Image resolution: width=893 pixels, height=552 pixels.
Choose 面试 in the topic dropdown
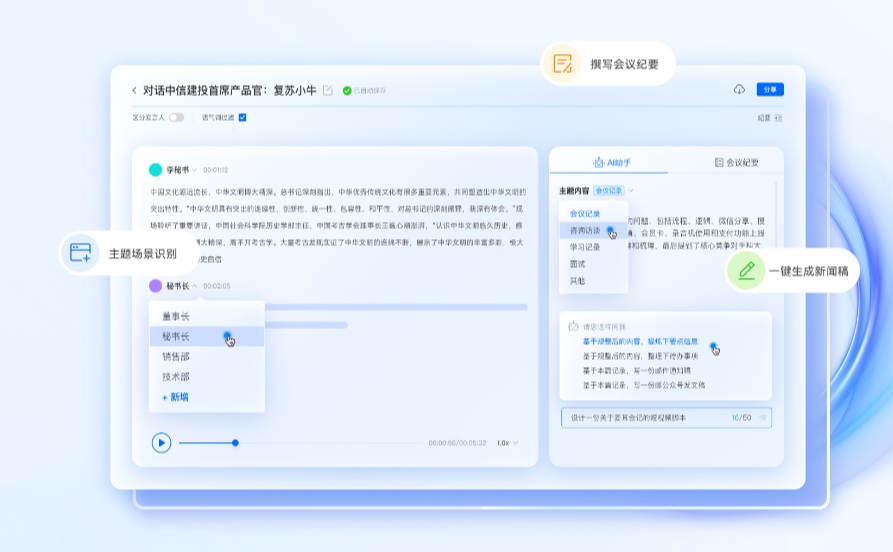click(593, 264)
